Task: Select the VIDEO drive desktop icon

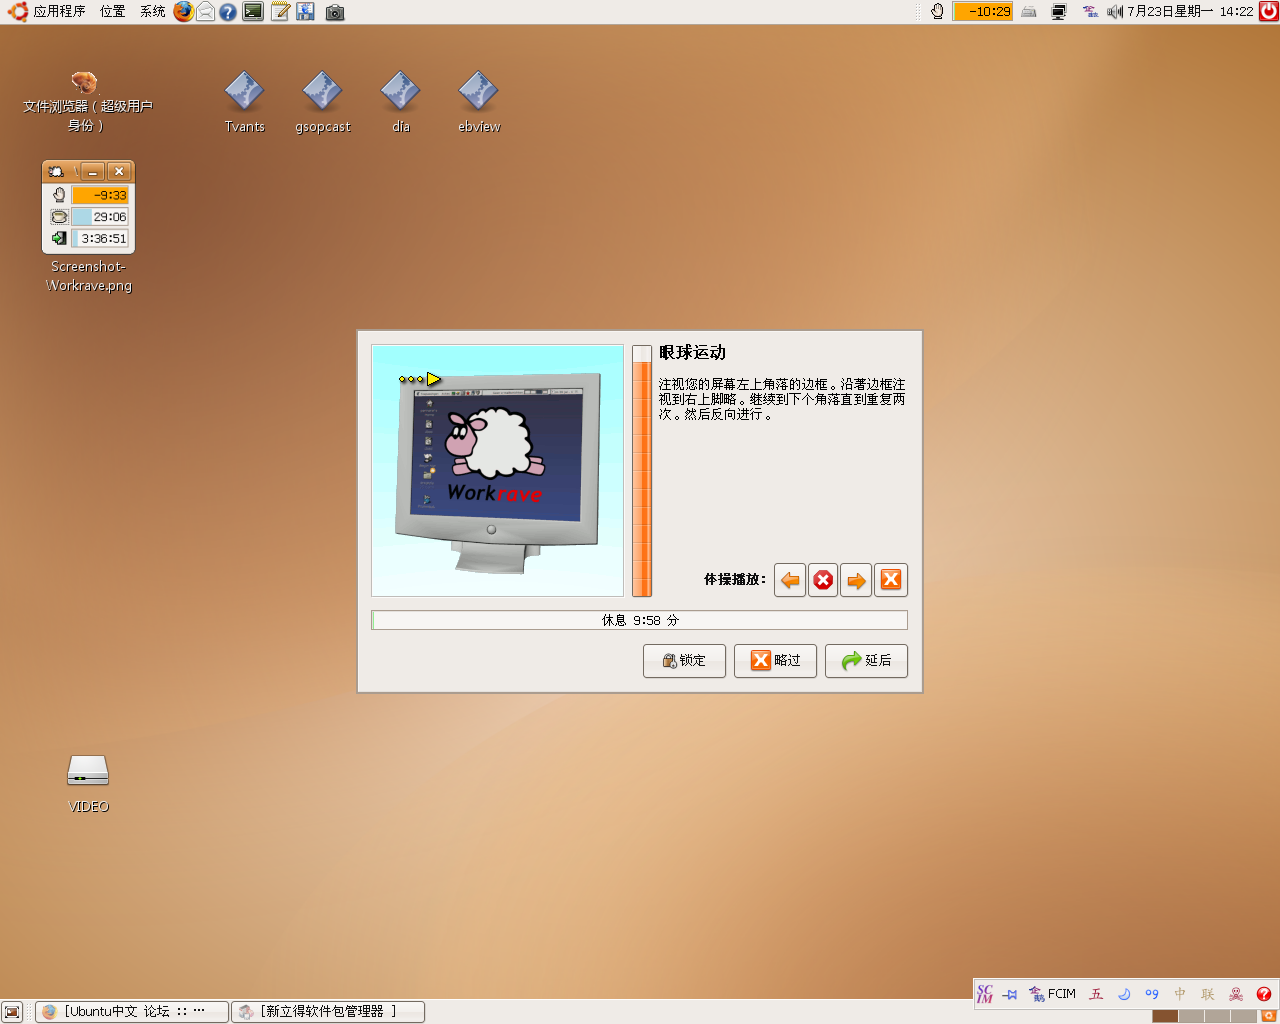Action: (88, 783)
